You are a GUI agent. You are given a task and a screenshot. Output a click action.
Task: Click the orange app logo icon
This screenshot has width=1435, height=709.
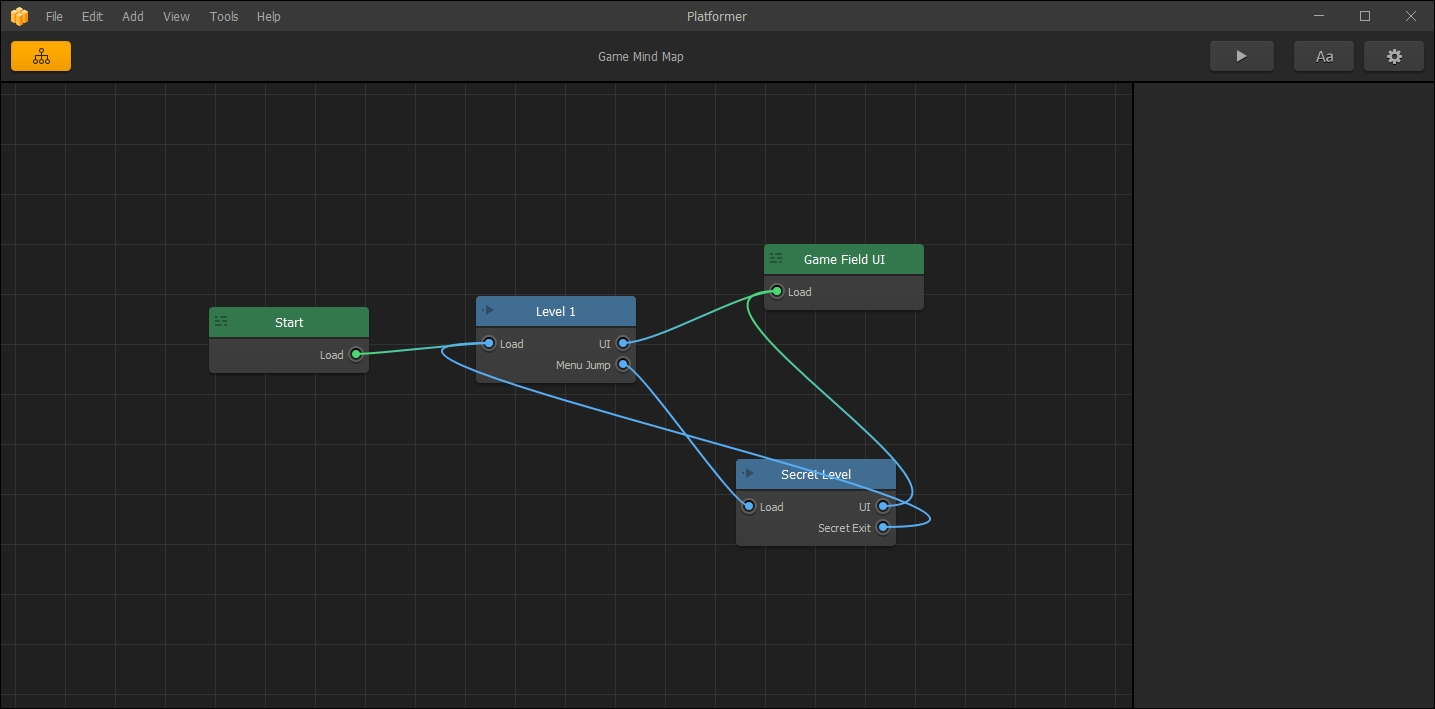click(19, 16)
